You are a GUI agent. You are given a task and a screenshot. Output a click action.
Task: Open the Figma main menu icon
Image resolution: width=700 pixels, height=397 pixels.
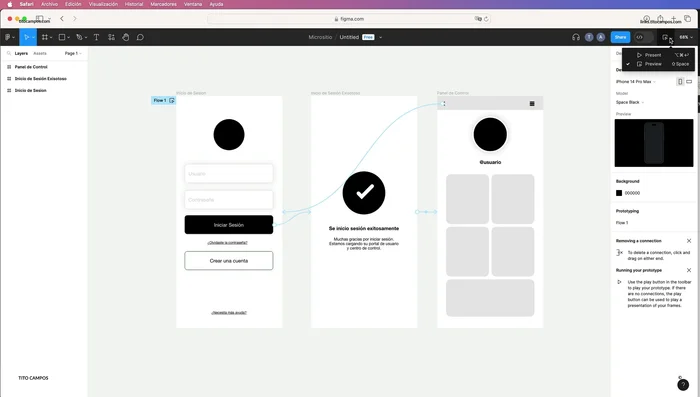(8, 37)
